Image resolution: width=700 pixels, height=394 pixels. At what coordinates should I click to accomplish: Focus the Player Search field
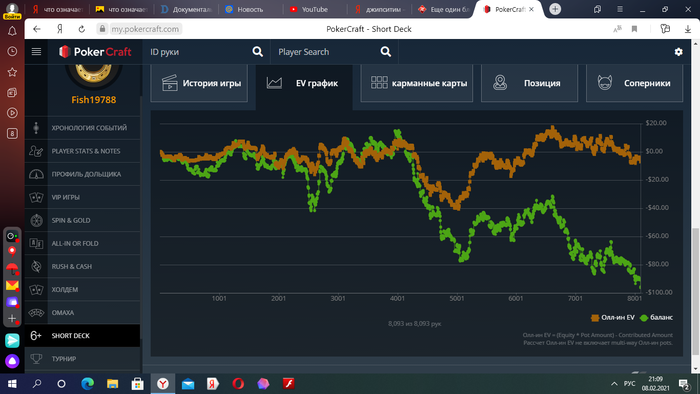pos(327,52)
